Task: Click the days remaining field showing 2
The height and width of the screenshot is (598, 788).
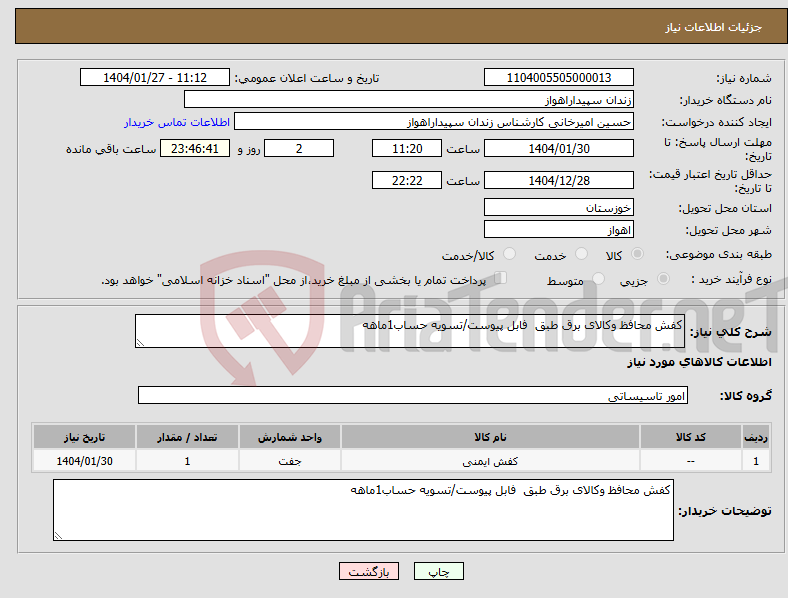Action: [x=299, y=149]
